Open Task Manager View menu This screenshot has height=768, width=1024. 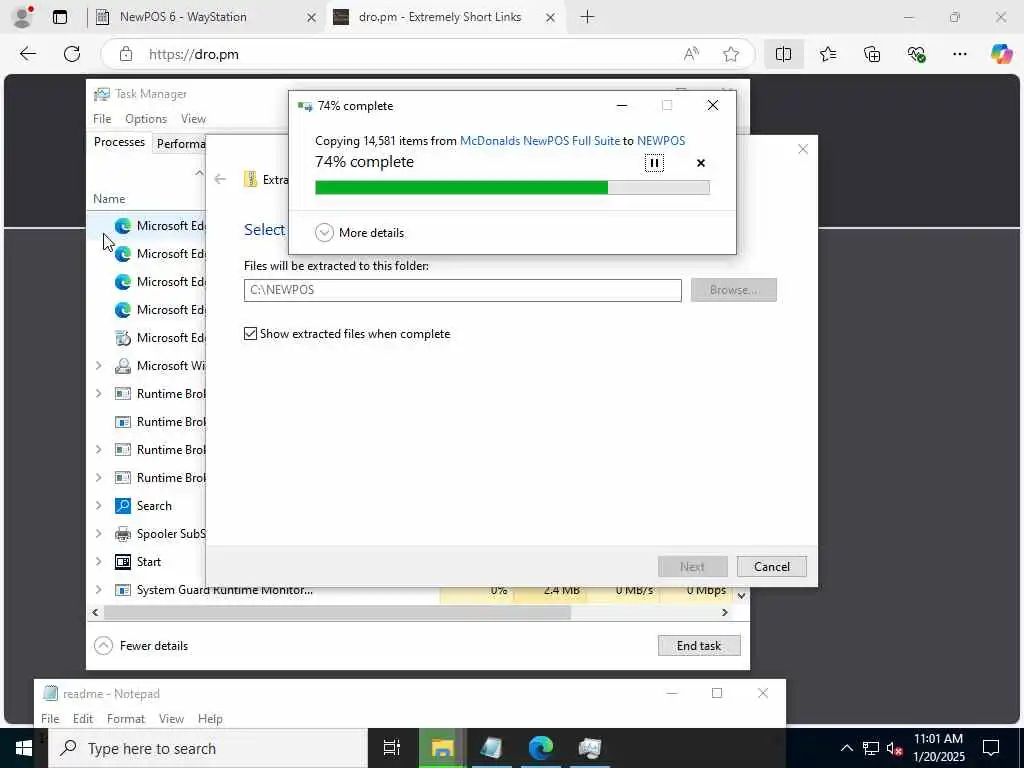click(x=193, y=119)
